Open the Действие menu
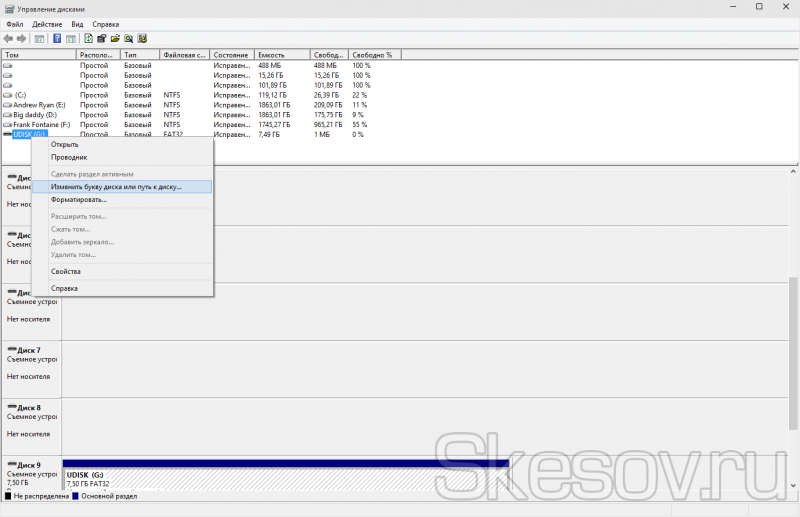The height and width of the screenshot is (517, 800). 47,24
